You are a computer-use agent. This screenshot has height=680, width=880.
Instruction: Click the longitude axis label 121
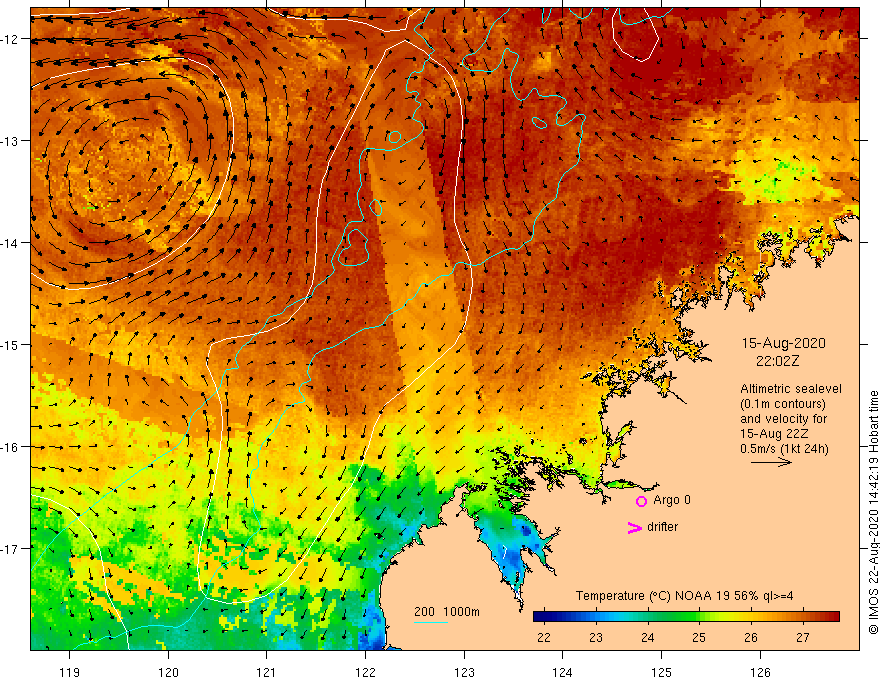click(267, 672)
